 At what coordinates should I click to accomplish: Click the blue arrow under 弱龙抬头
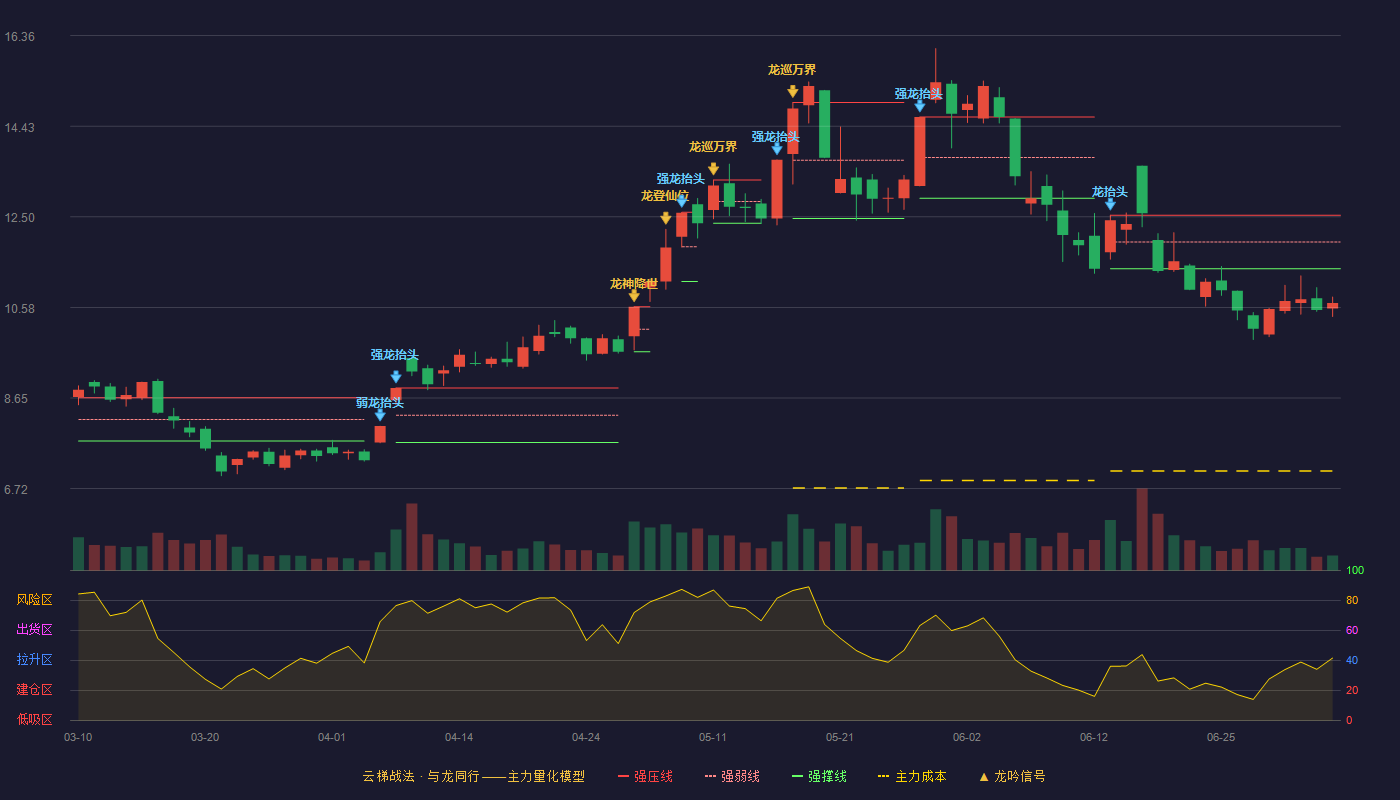click(380, 414)
